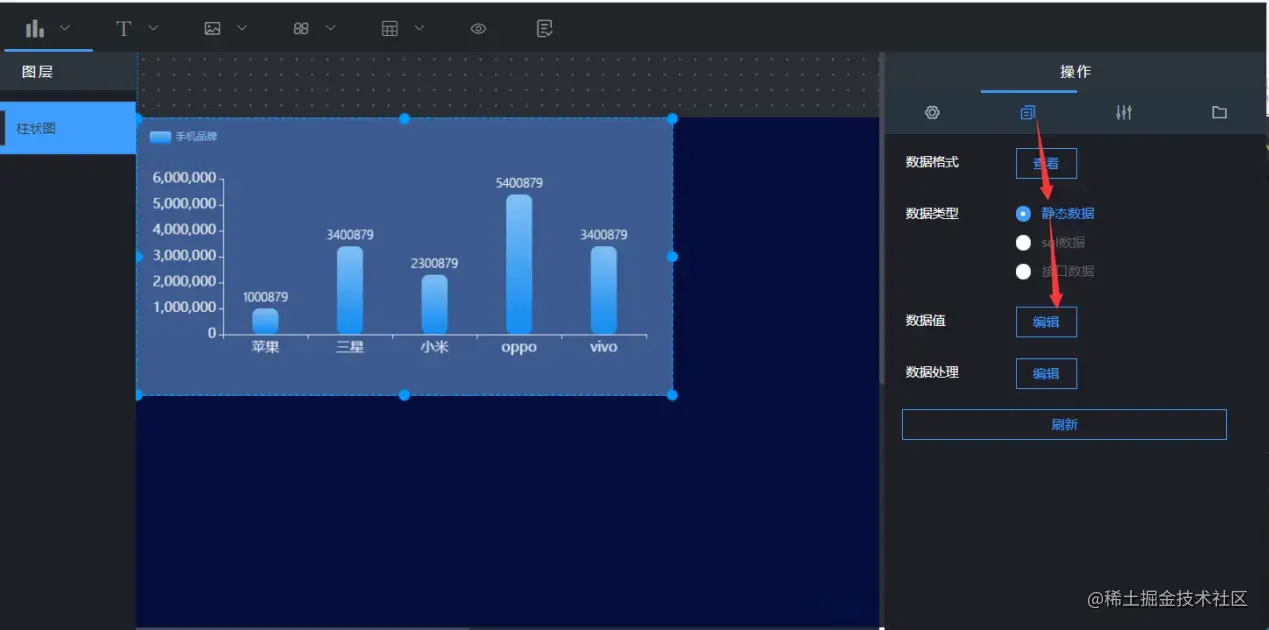
Task: Click the 苹果 bar in the chart
Action: (265, 321)
